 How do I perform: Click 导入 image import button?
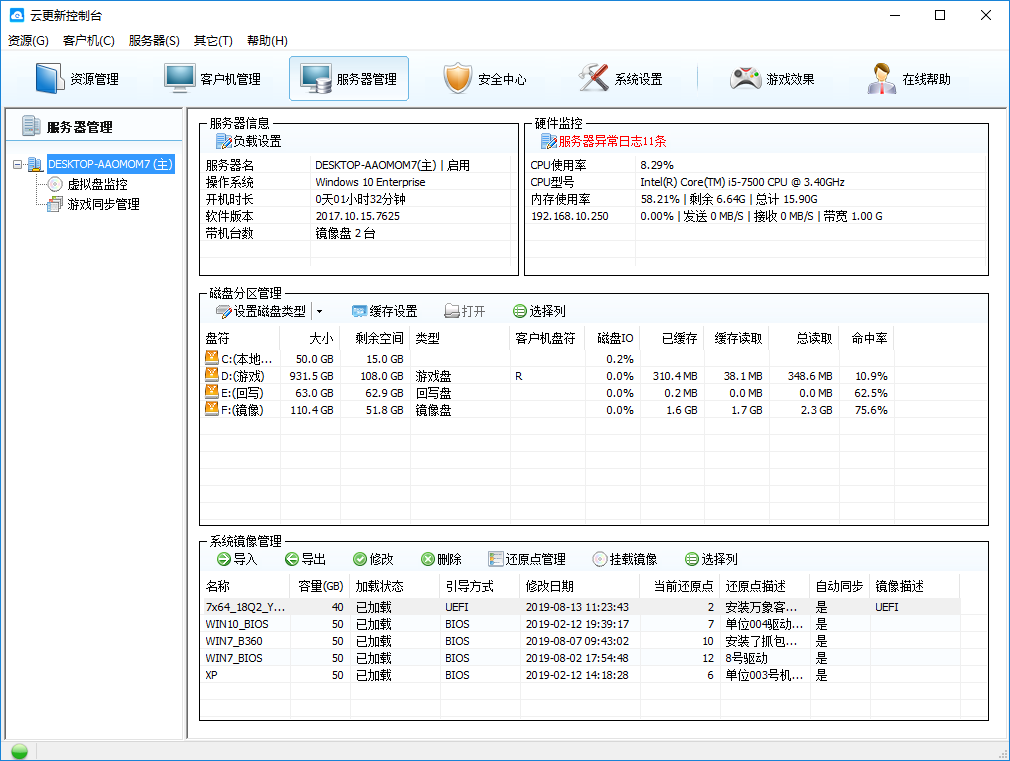237,559
